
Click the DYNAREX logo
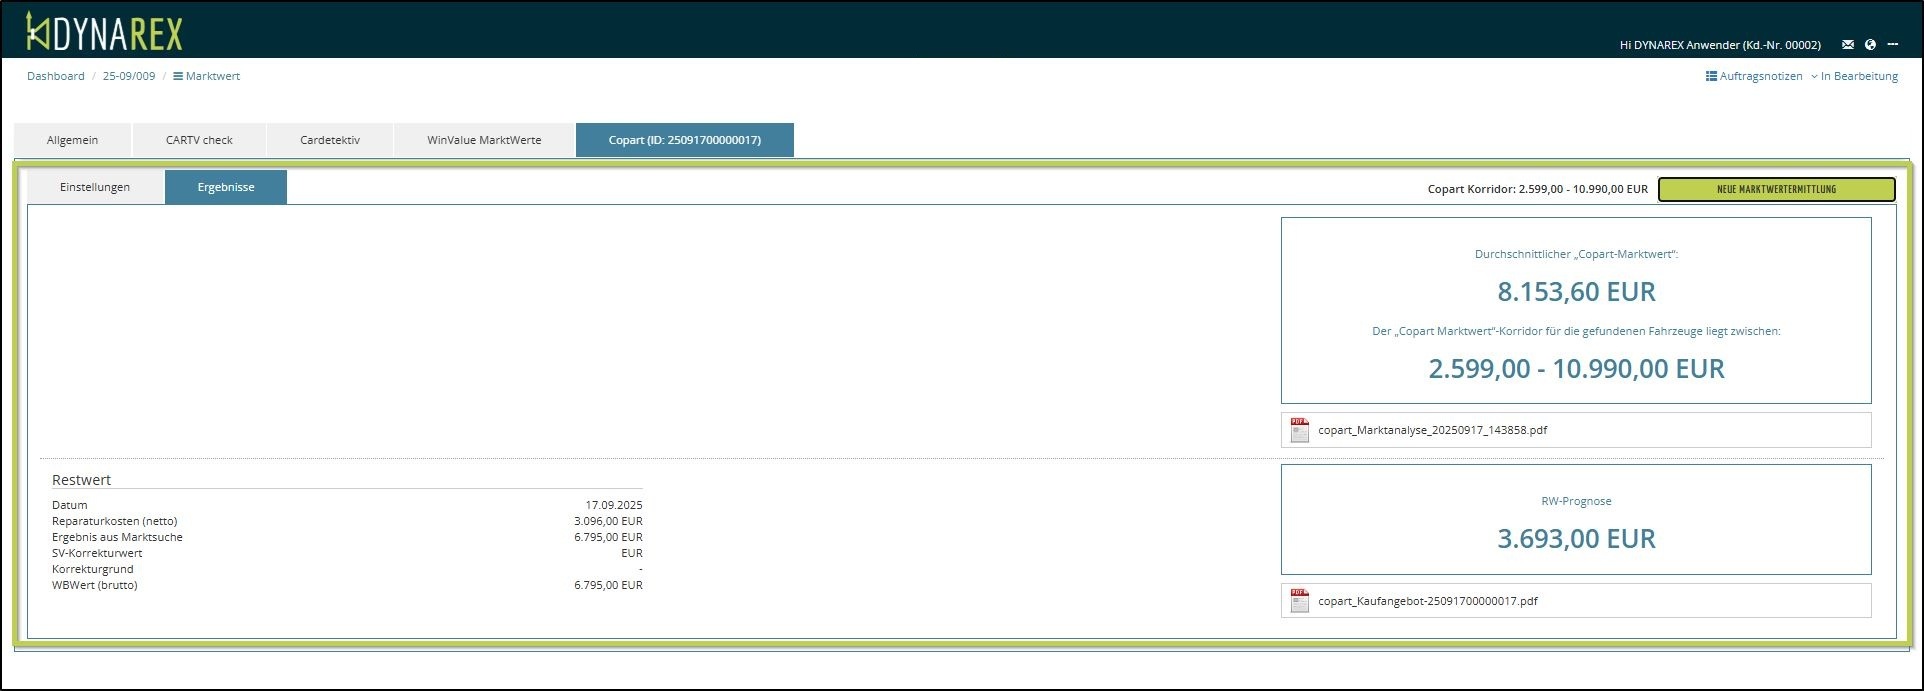point(105,32)
